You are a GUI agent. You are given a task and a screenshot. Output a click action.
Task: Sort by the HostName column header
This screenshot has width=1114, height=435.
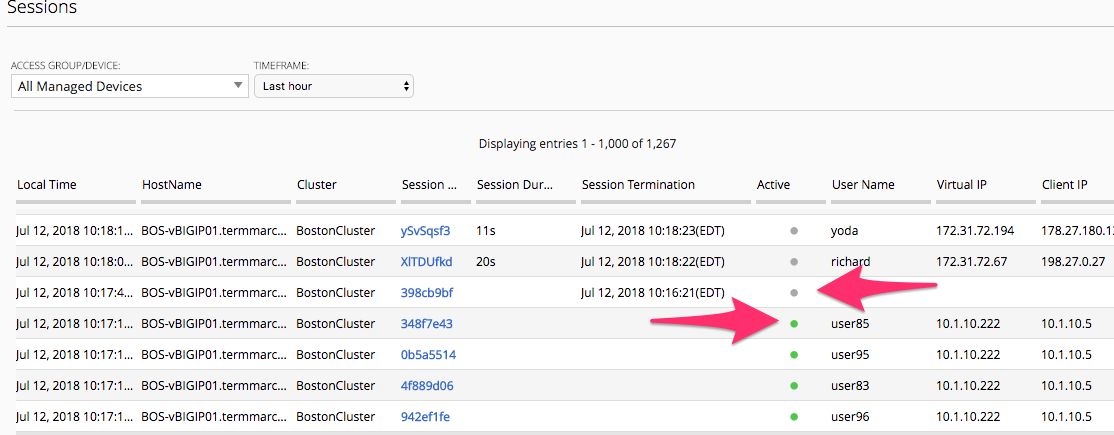click(x=172, y=185)
